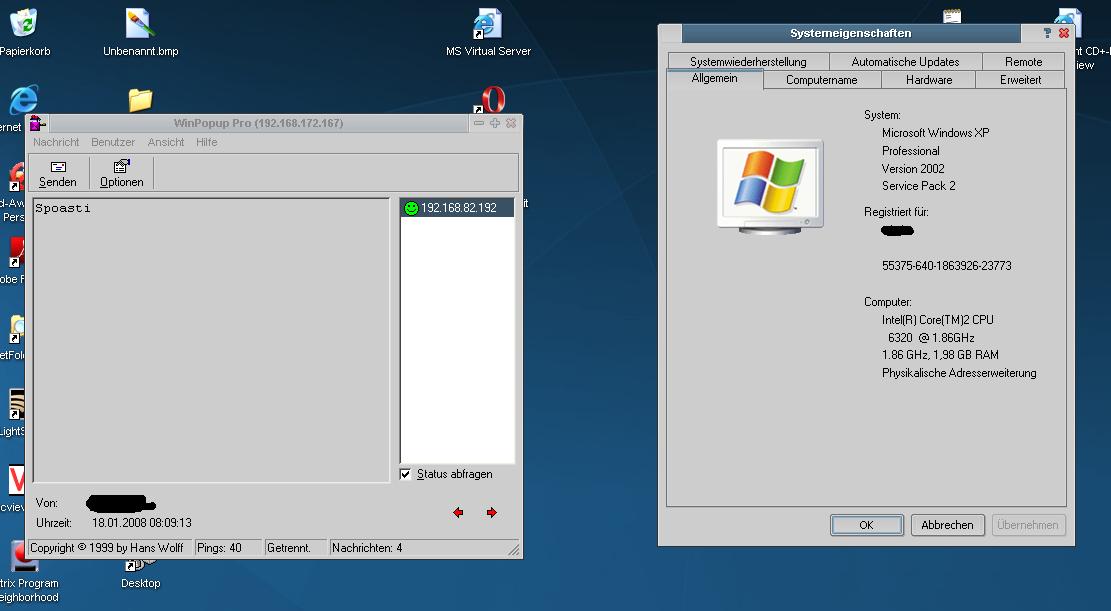Open the Papierkorb desktop icon
1111x611 pixels.
[x=24, y=32]
